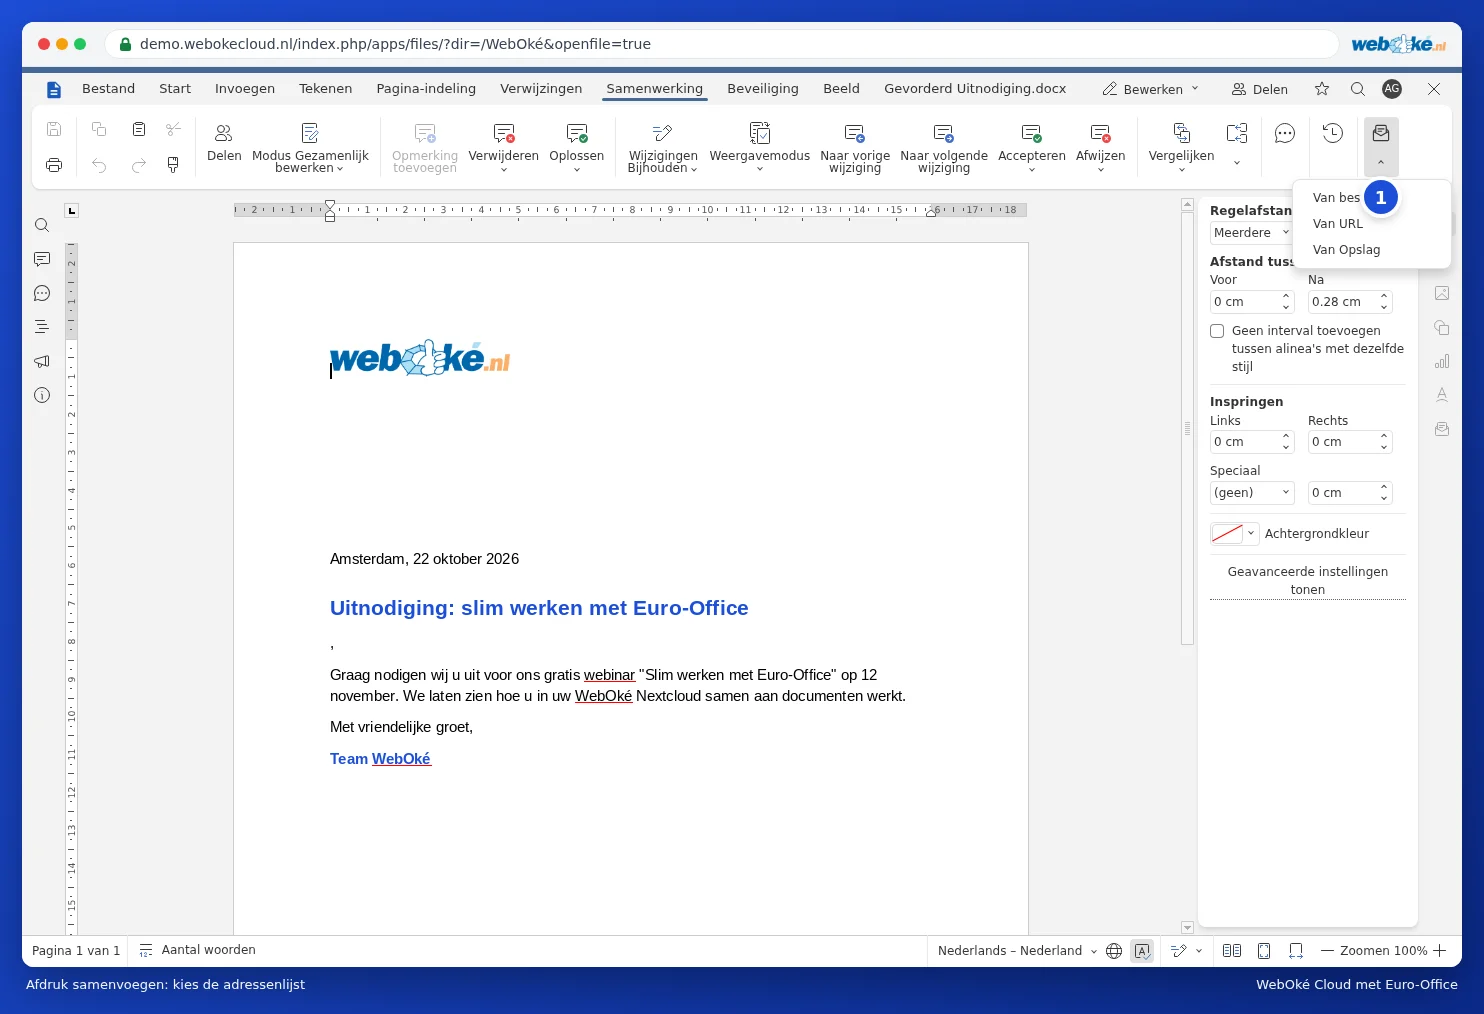Click Geavanceerde instellingen tonen link
Screen dimensions: 1484x1014
point(1308,581)
